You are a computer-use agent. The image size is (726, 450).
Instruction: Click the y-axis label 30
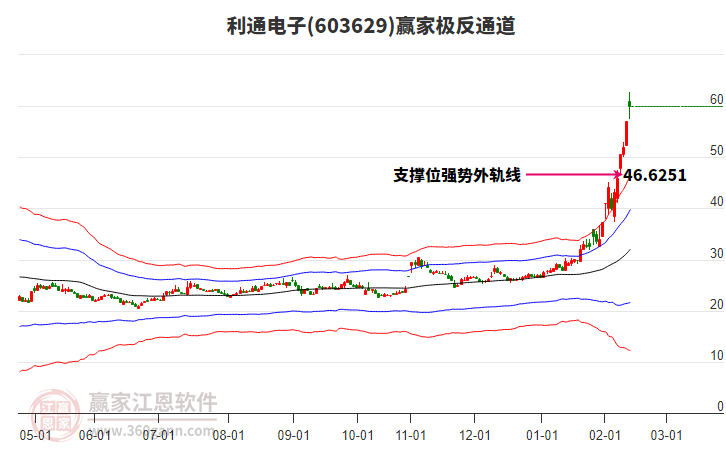(716, 253)
